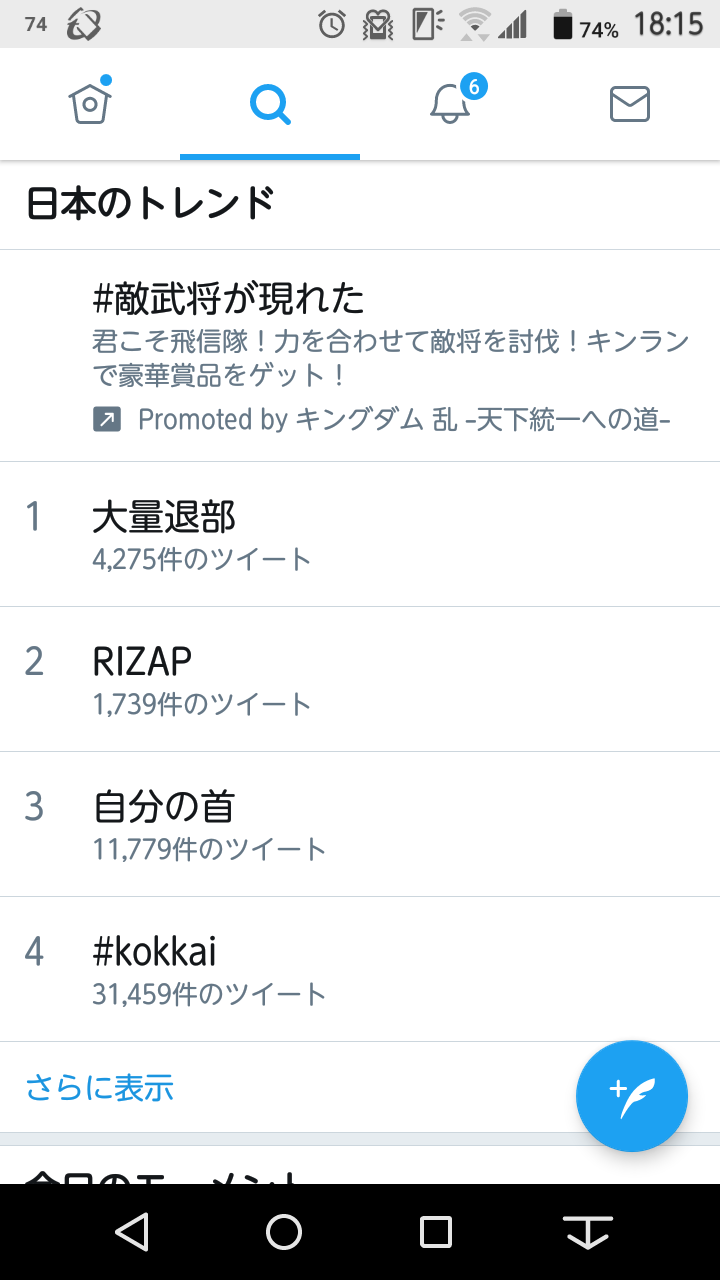
Task: Tap the Android recent apps square button
Action: click(x=436, y=1232)
